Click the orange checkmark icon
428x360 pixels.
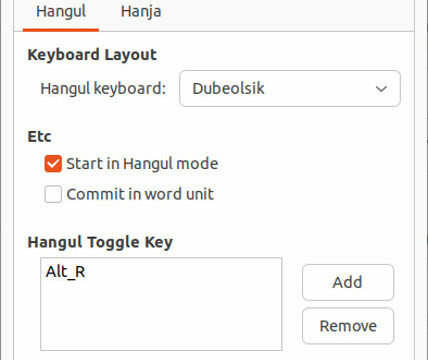[53, 164]
